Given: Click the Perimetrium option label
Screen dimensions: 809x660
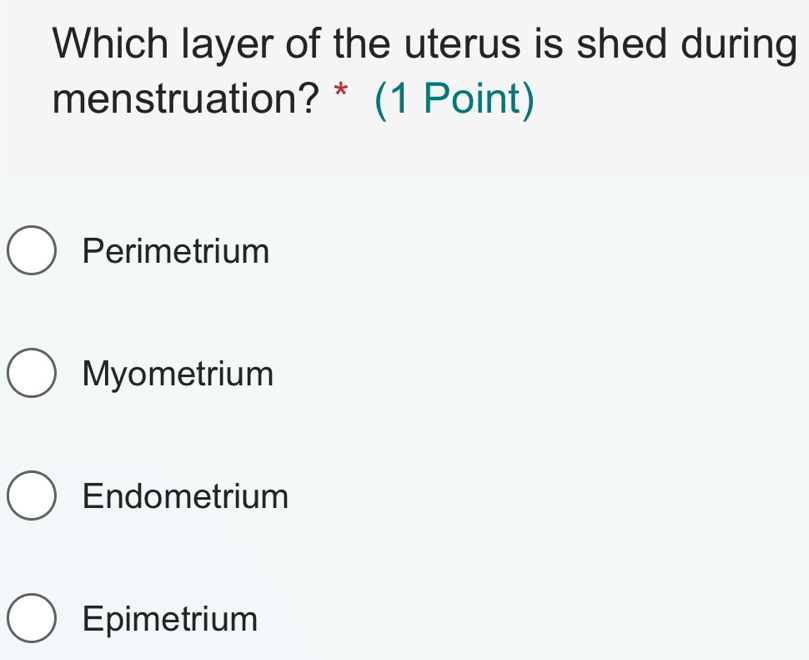Looking at the screenshot, I should pyautogui.click(x=177, y=252).
